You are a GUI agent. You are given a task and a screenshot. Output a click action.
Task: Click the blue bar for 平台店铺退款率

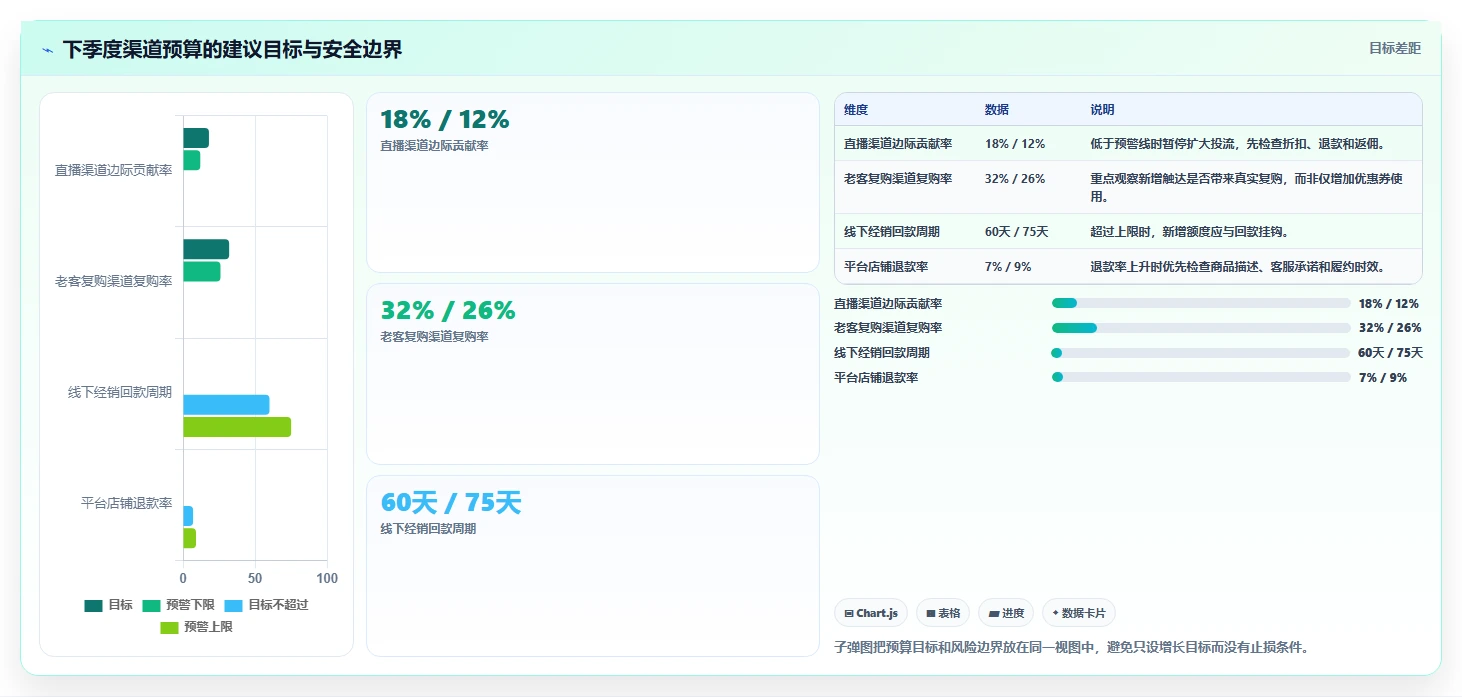coord(188,516)
